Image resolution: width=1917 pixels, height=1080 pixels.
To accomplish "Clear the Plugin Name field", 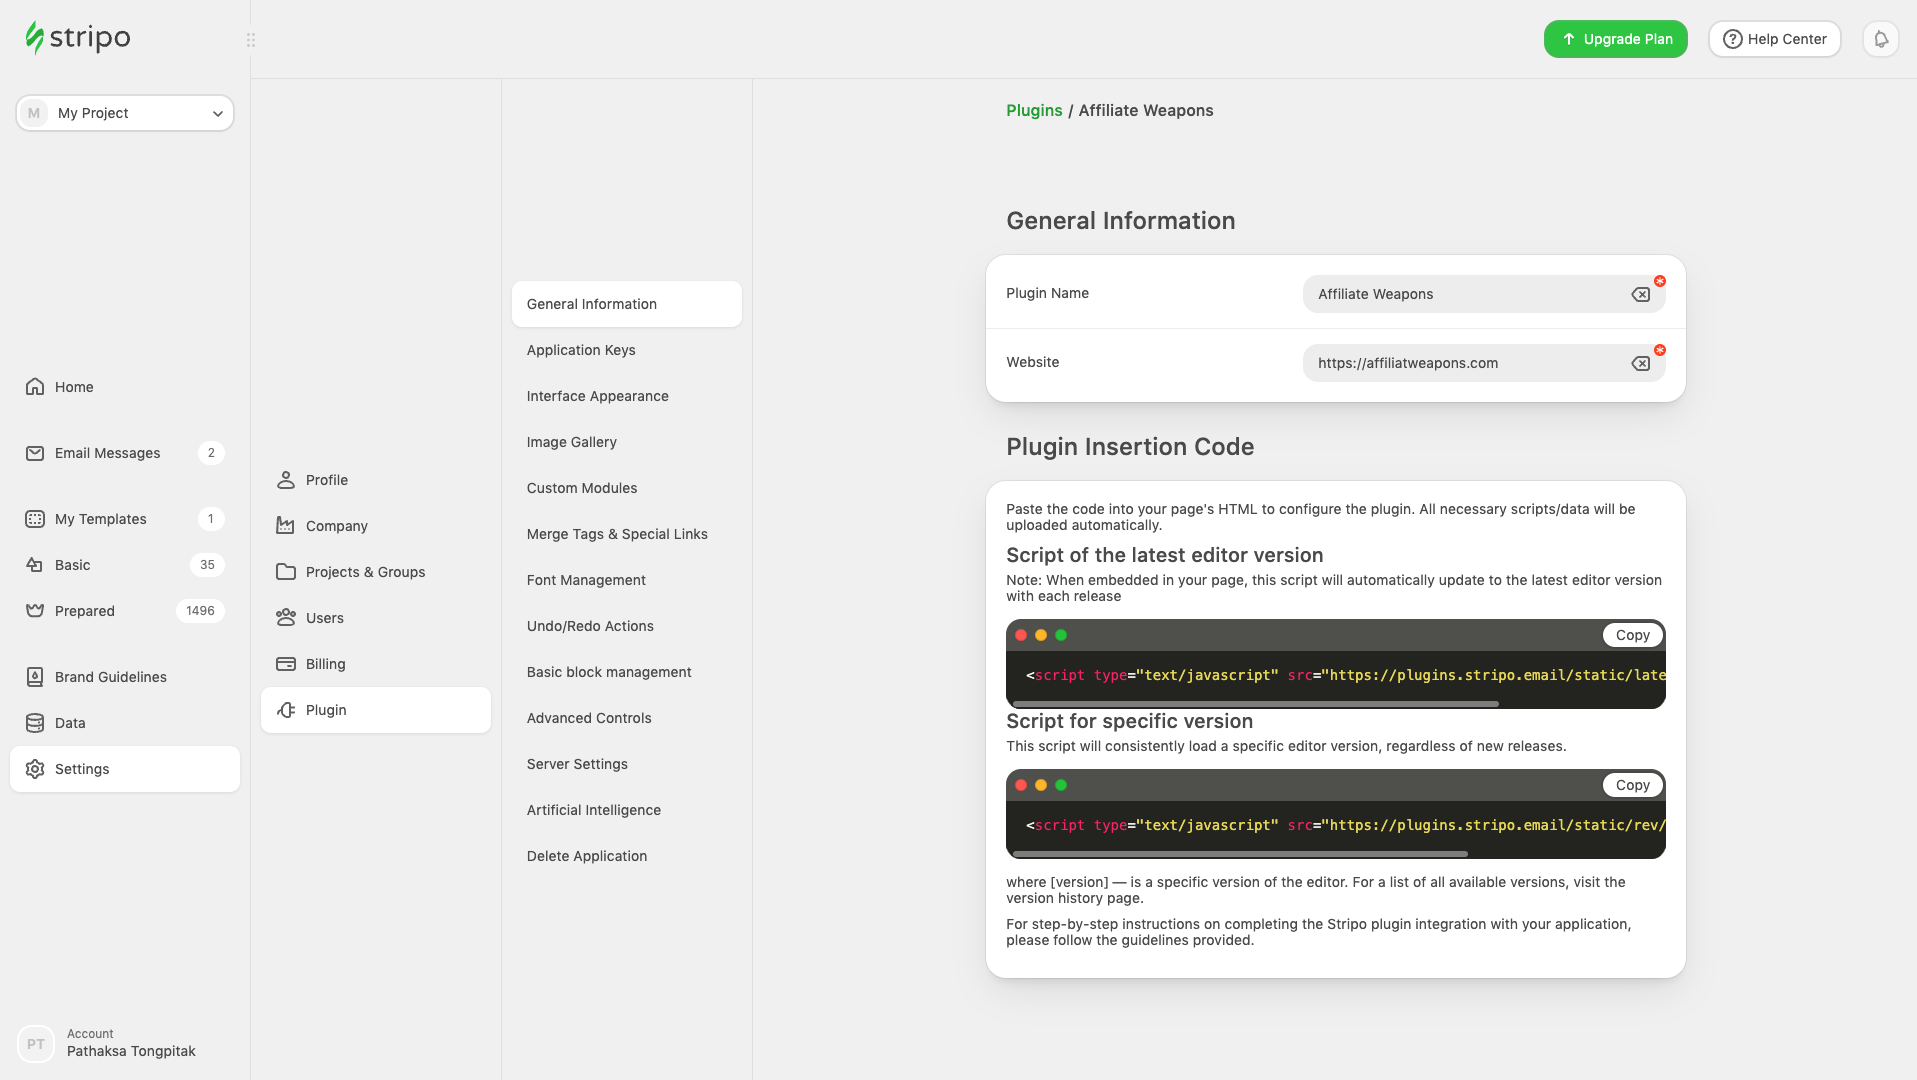I will [1641, 294].
